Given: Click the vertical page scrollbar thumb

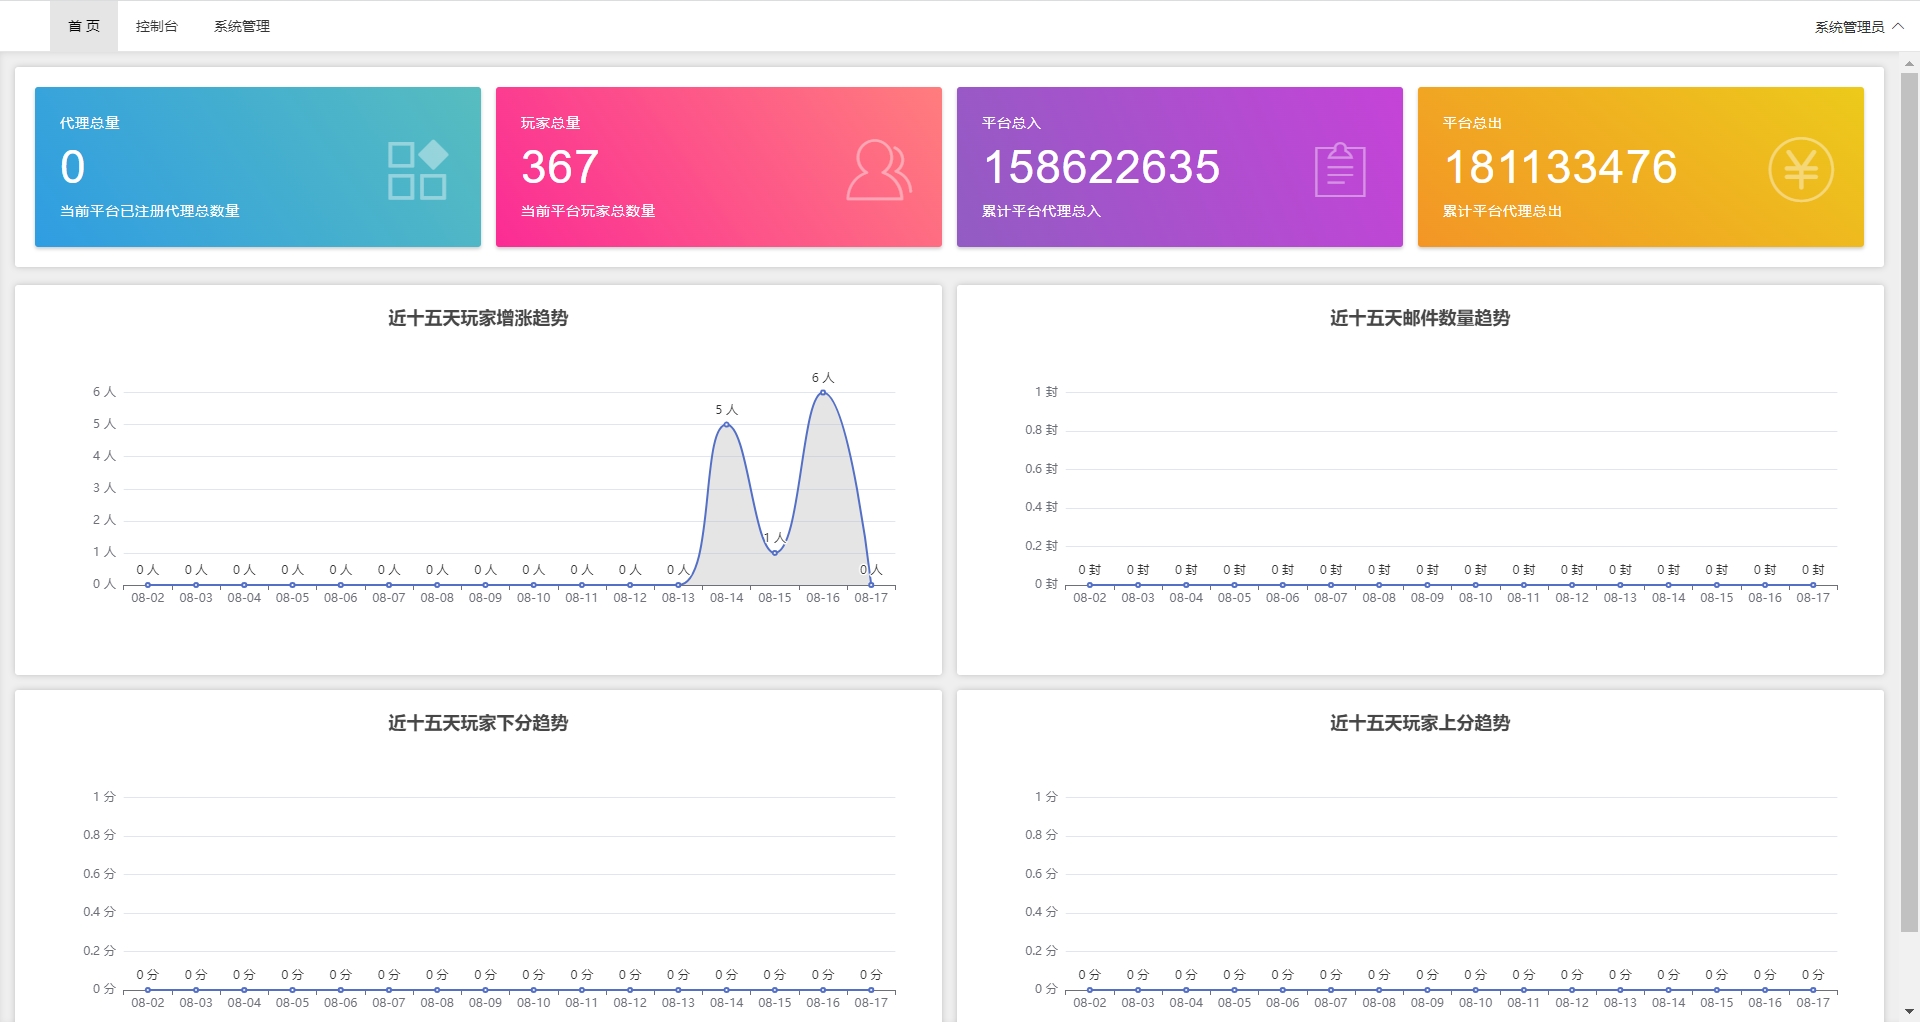Looking at the screenshot, I should pos(1909,500).
